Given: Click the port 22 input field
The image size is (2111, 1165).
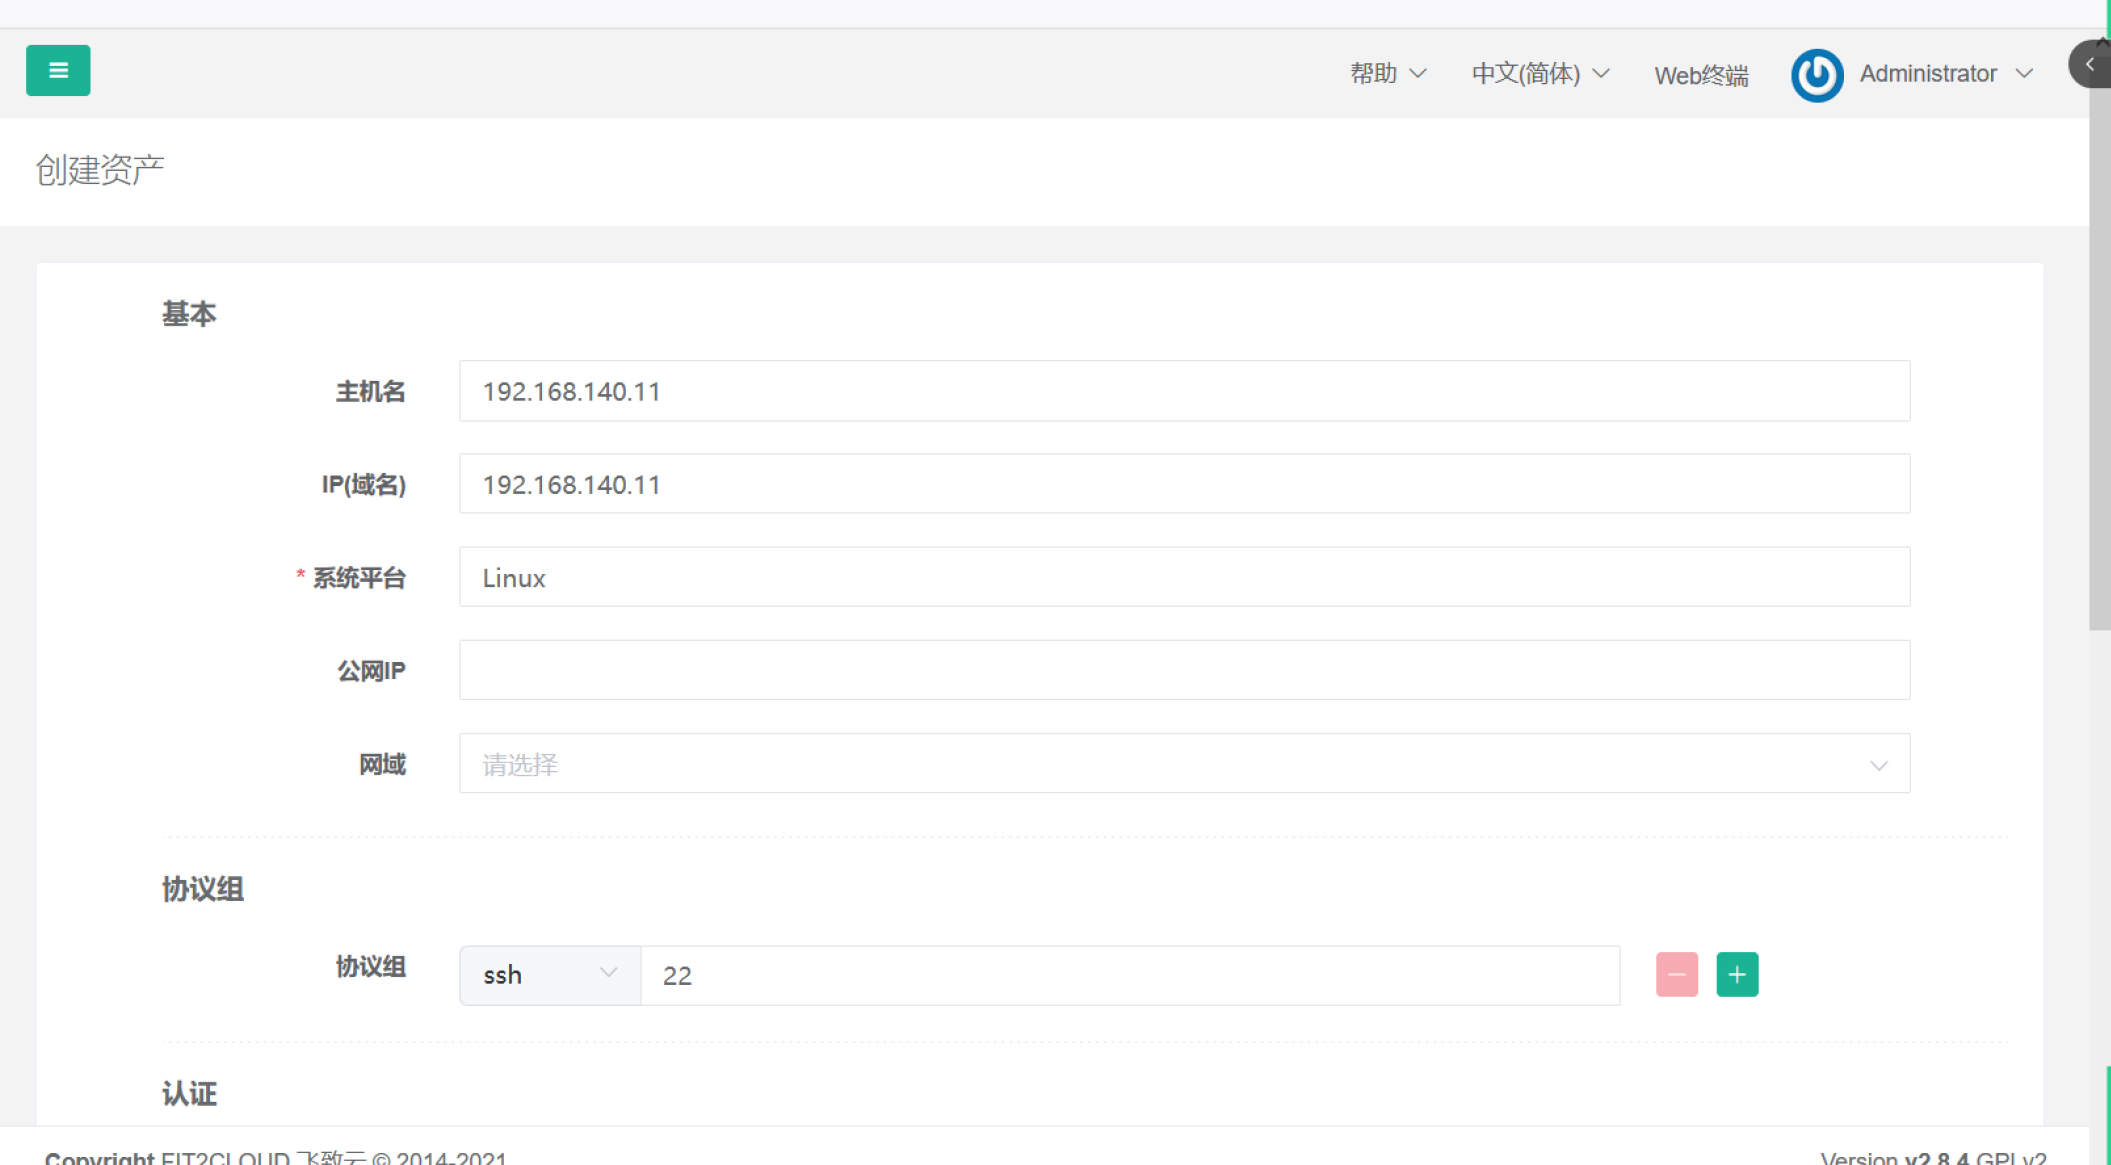Looking at the screenshot, I should [x=1130, y=975].
